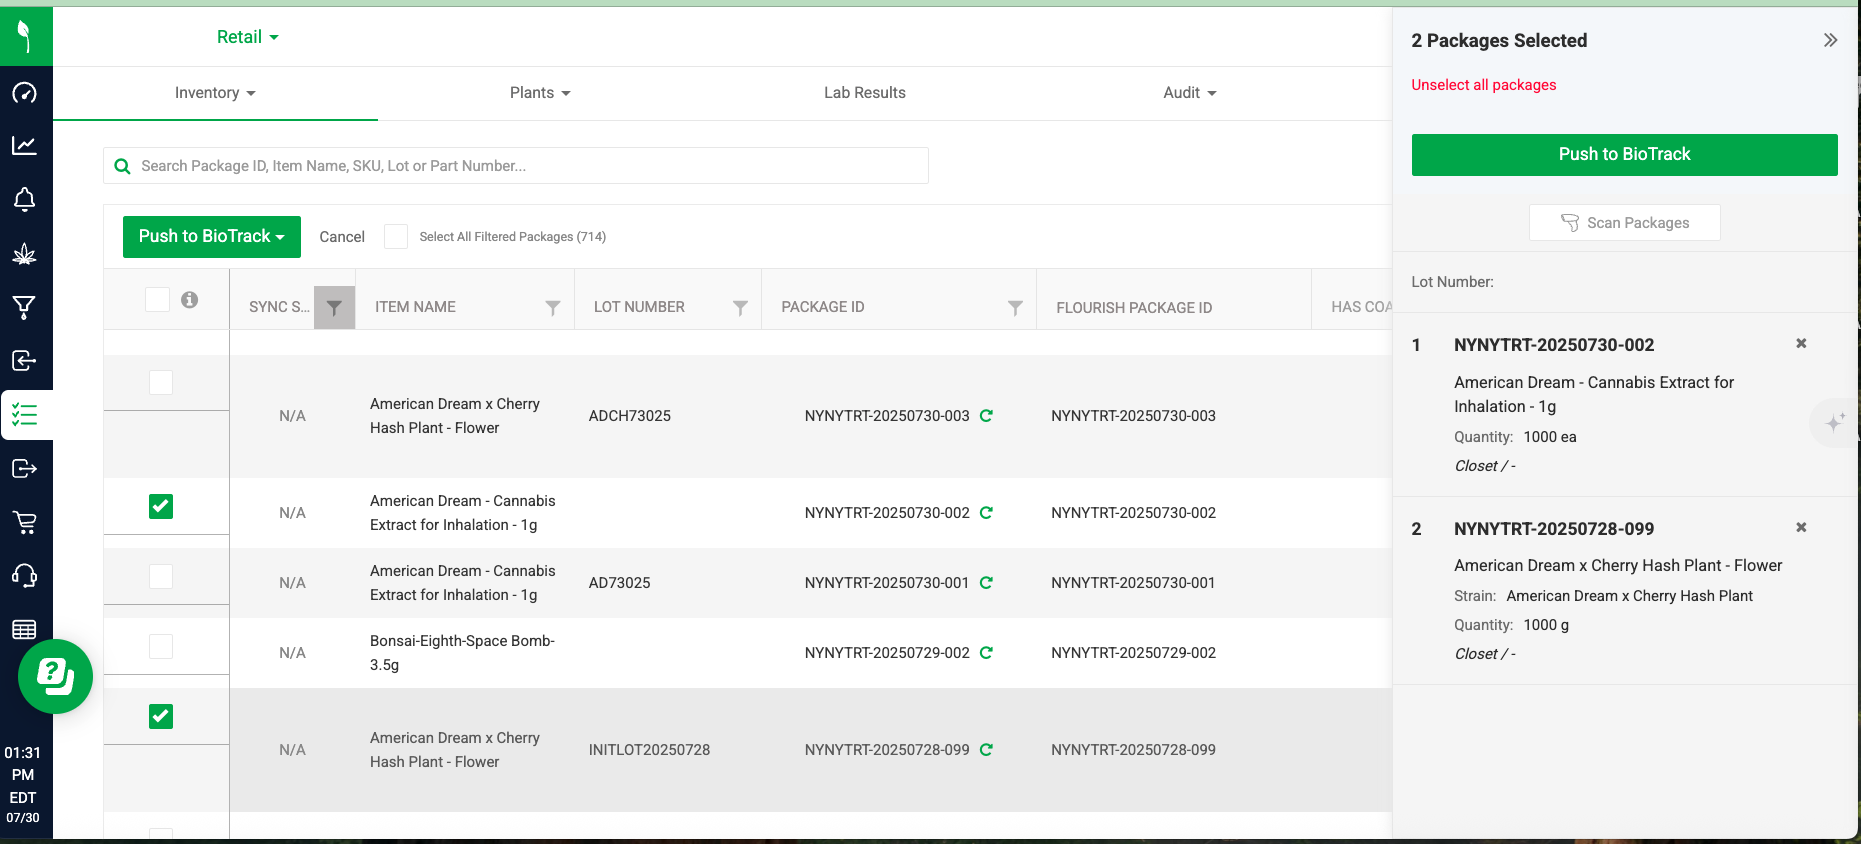This screenshot has width=1861, height=844.
Task: Uncheck row for package NYNYTRT-20250730-002
Action: (x=161, y=506)
